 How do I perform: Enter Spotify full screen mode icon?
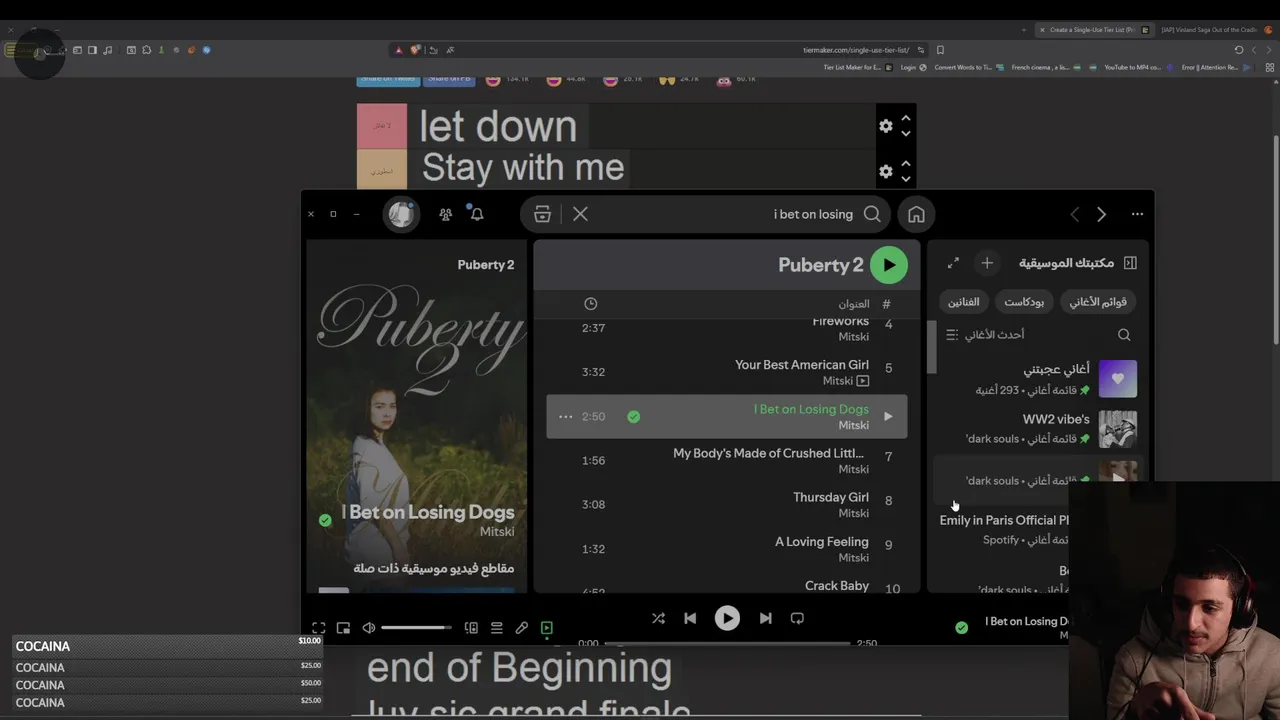318,628
